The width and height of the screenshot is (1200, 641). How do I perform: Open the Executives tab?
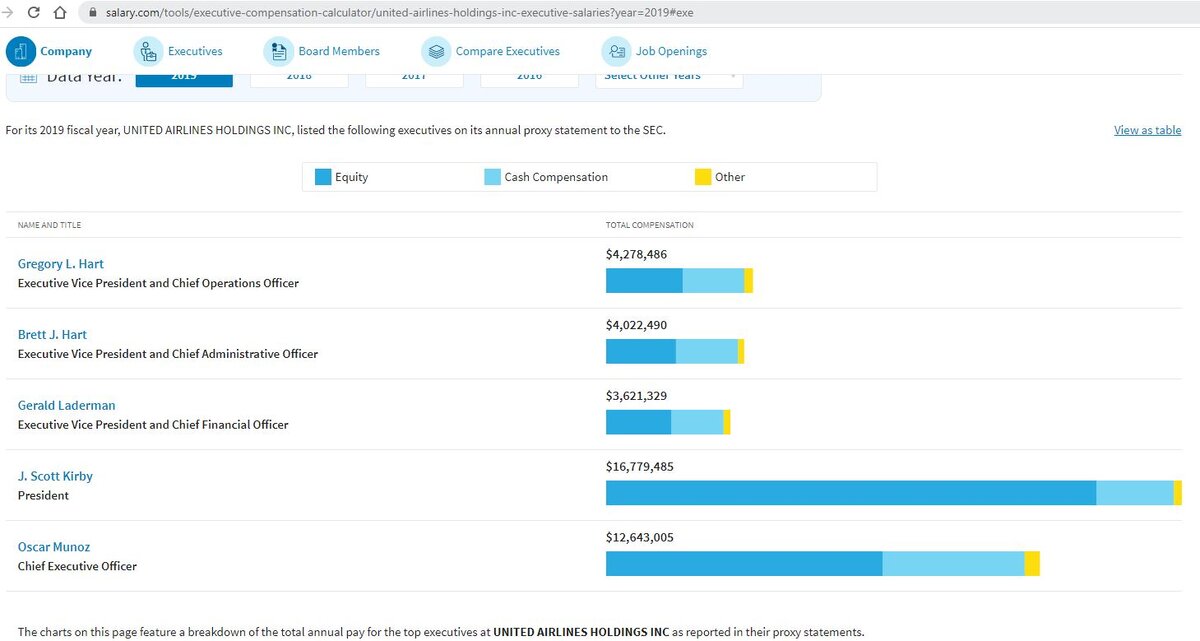pos(195,51)
